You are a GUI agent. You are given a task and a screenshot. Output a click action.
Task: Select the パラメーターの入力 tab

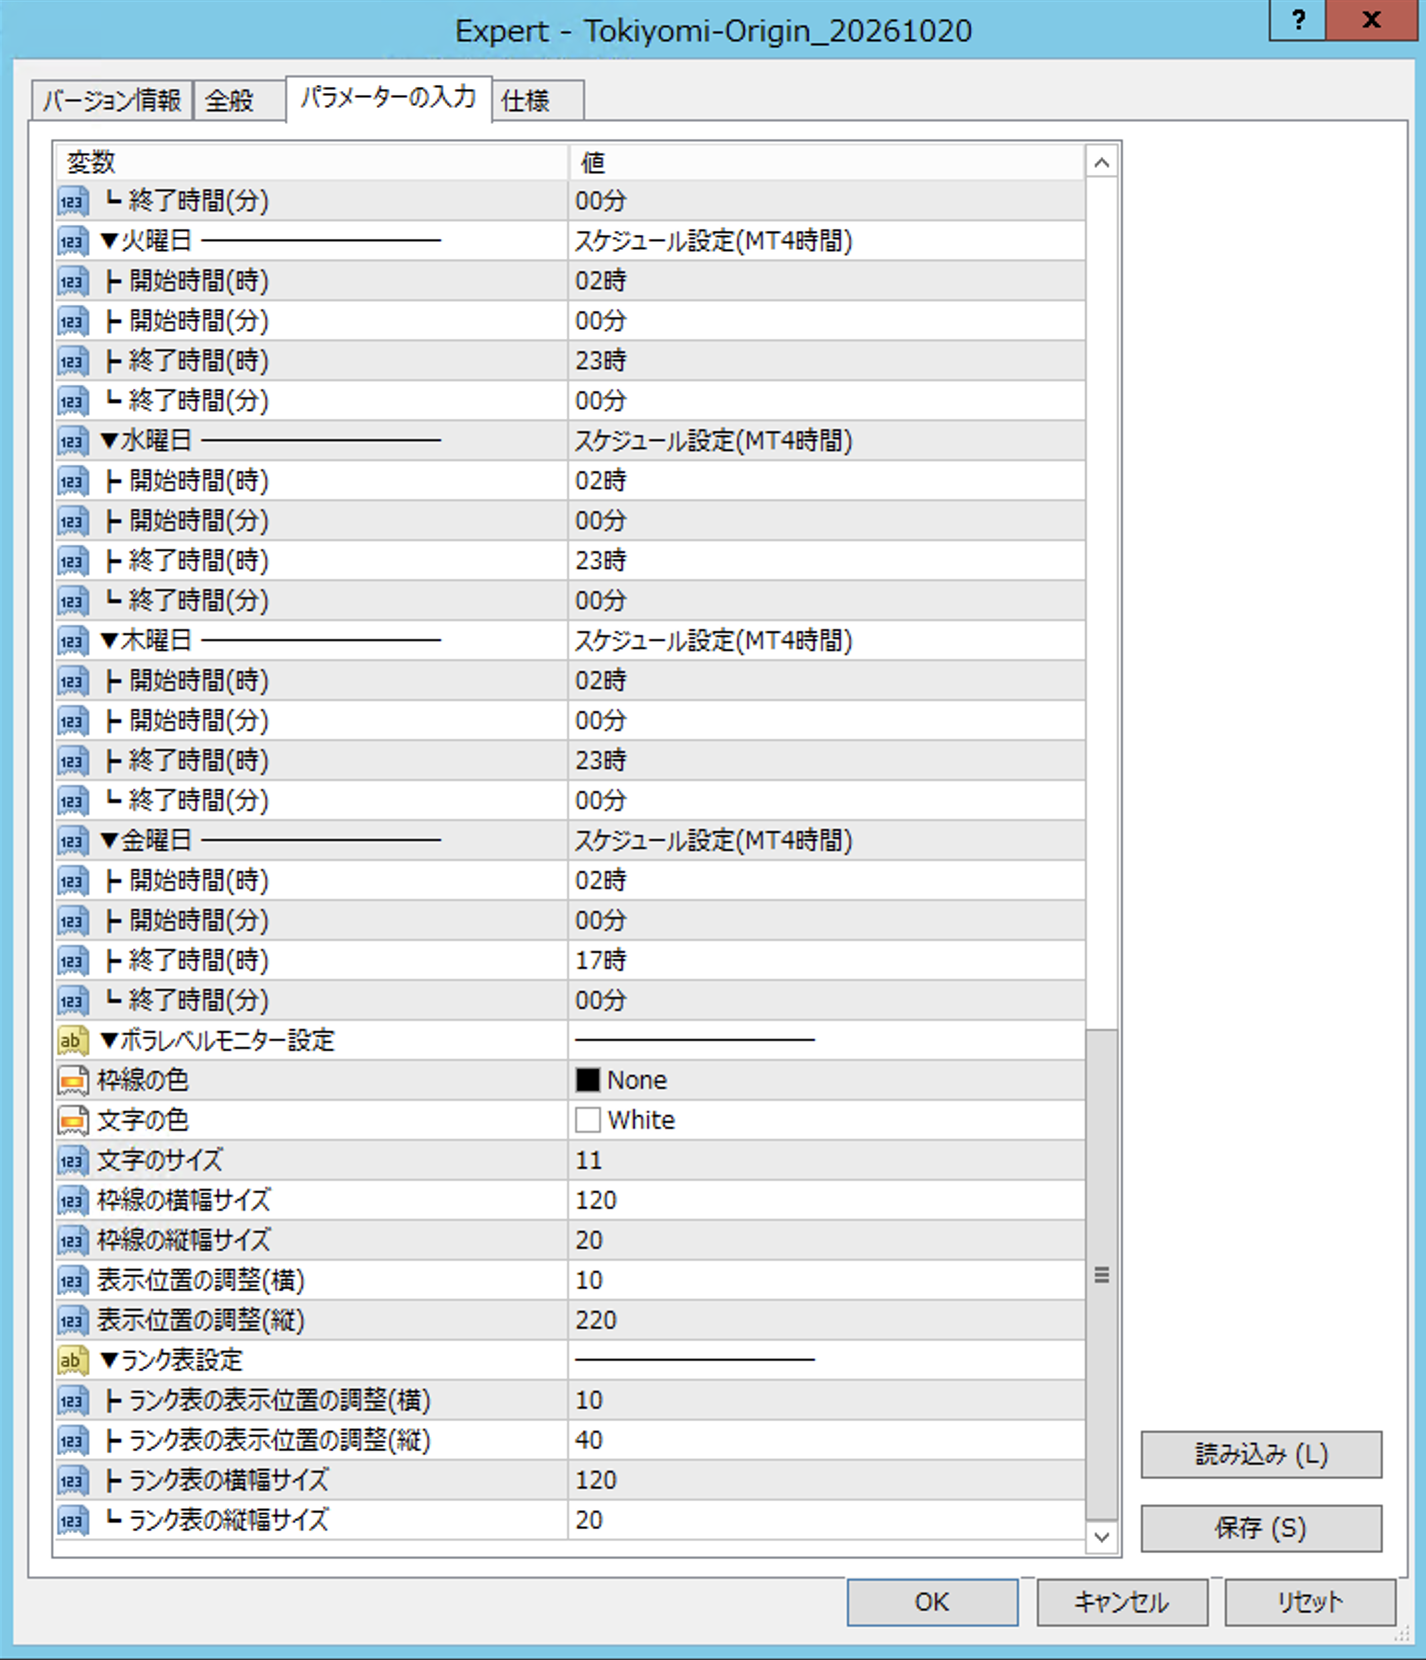pyautogui.click(x=389, y=98)
